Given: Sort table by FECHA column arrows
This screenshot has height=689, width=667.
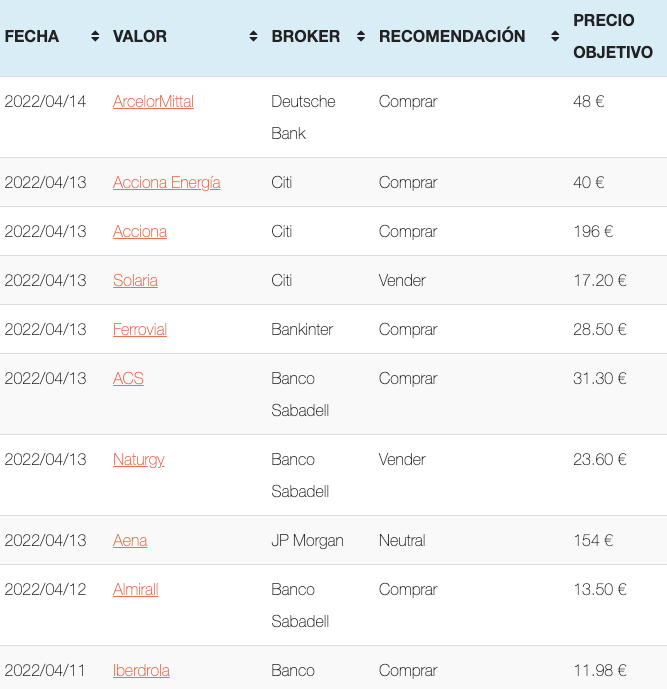Looking at the screenshot, I should click(x=95, y=36).
